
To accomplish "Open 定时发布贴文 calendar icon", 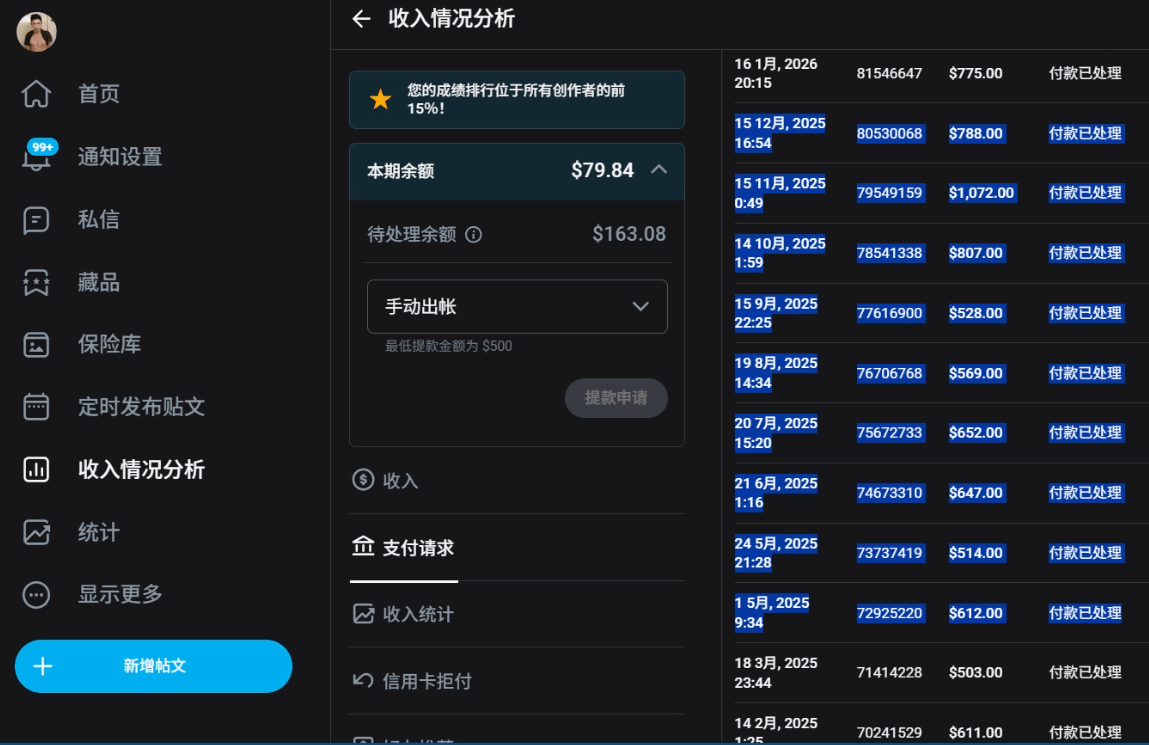I will 36,407.
